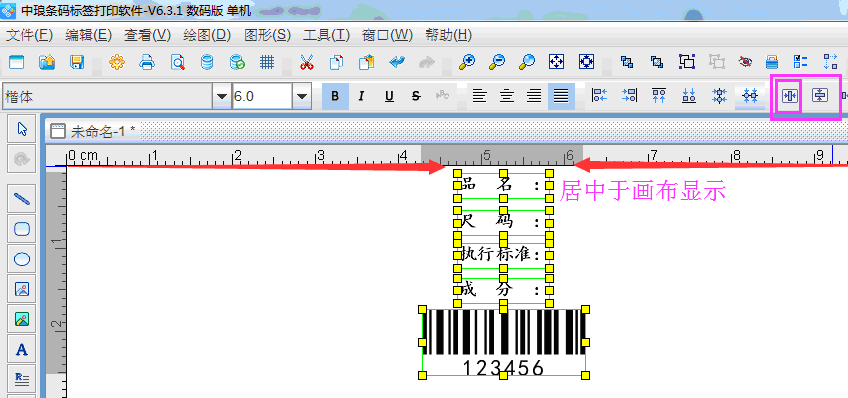Paste with the clipboard icon

point(367,63)
